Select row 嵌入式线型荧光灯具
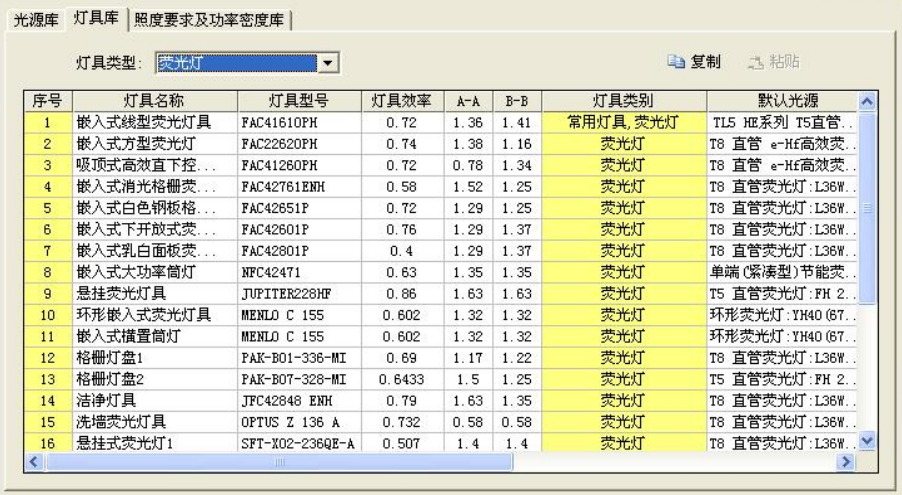Screen dimensions: 902x495 tap(441, 123)
